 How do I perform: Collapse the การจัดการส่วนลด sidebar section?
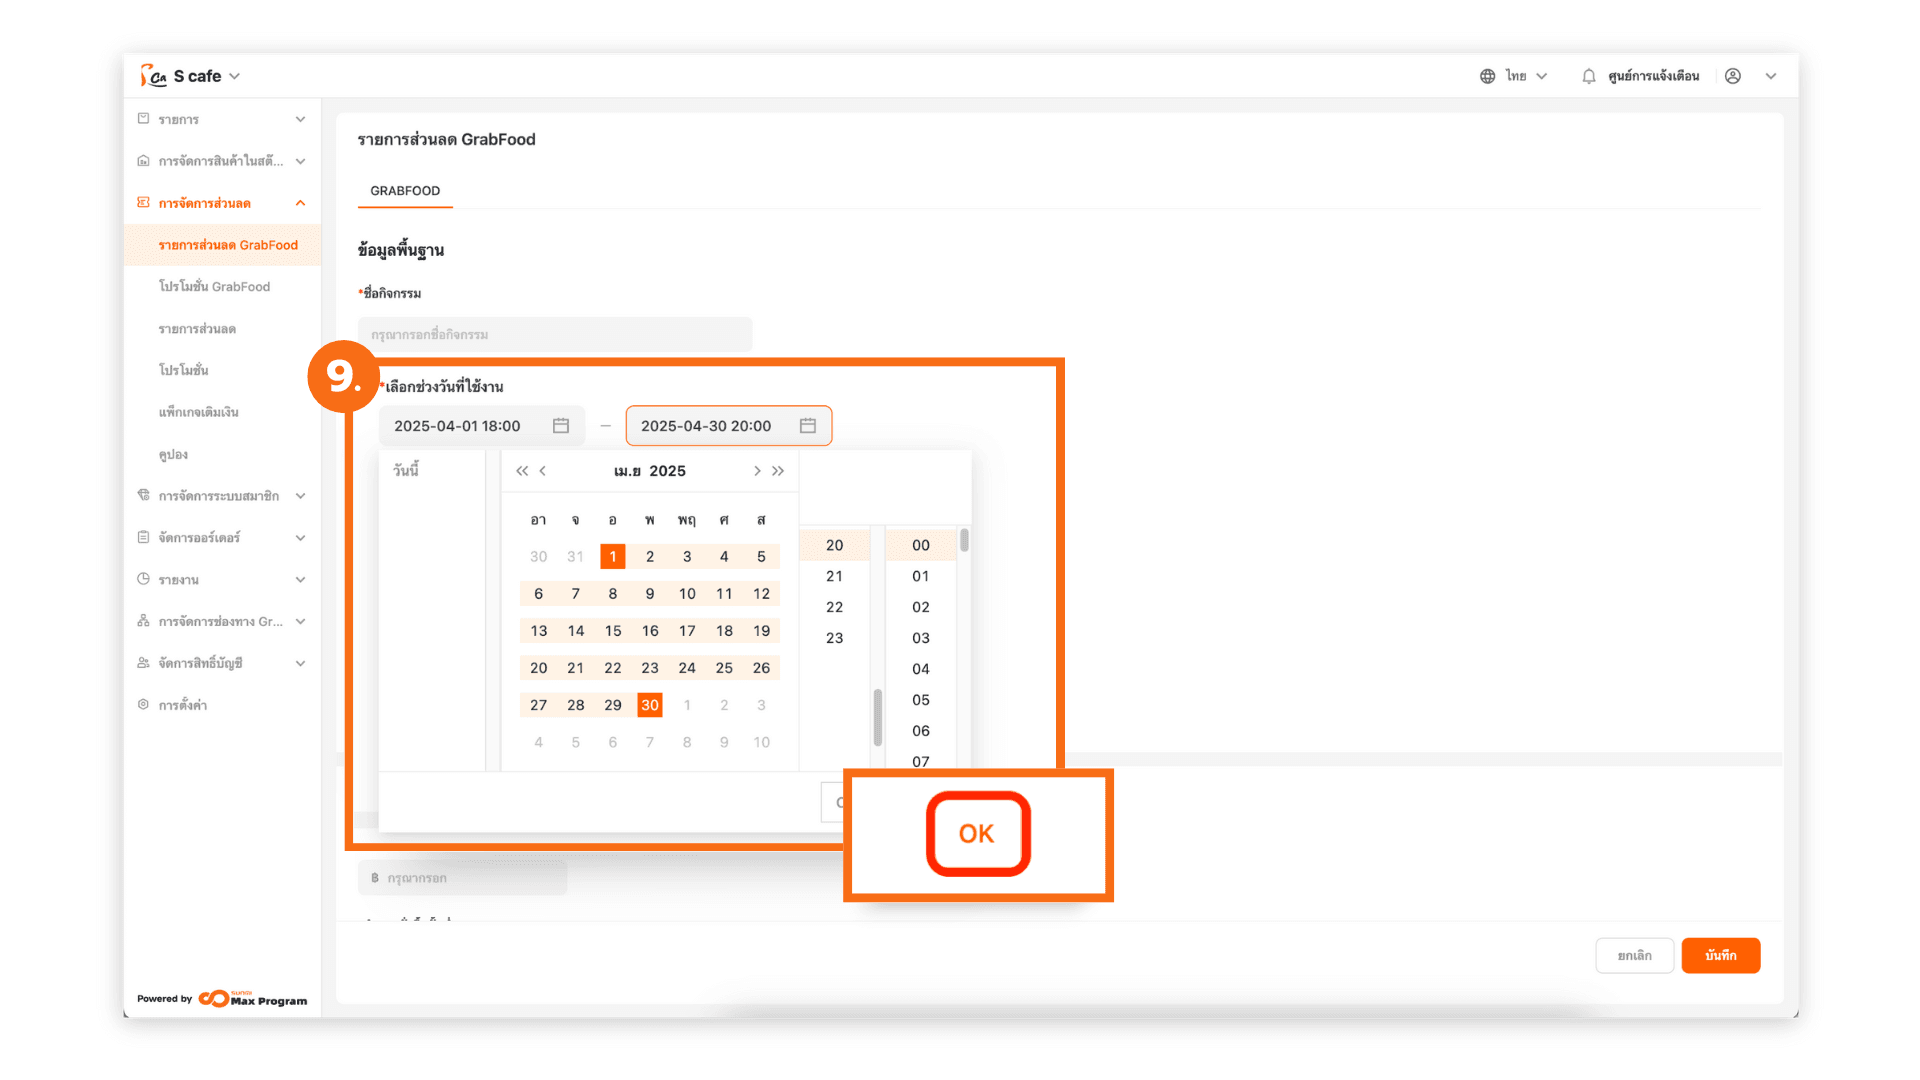coord(300,203)
